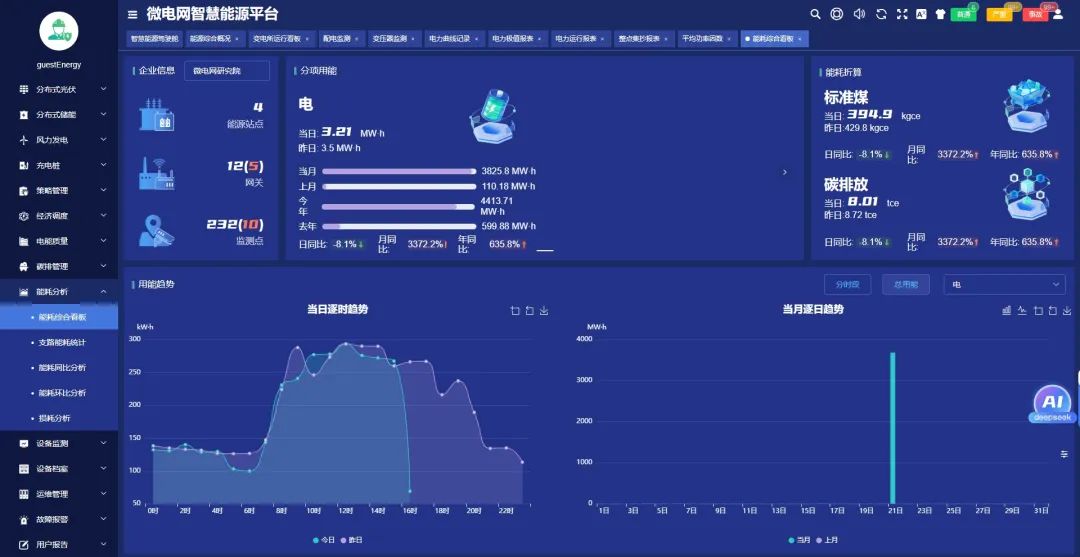Viewport: 1080px width, 557px height.
Task: Close the 电力运行报表 tab
Action: coord(603,39)
